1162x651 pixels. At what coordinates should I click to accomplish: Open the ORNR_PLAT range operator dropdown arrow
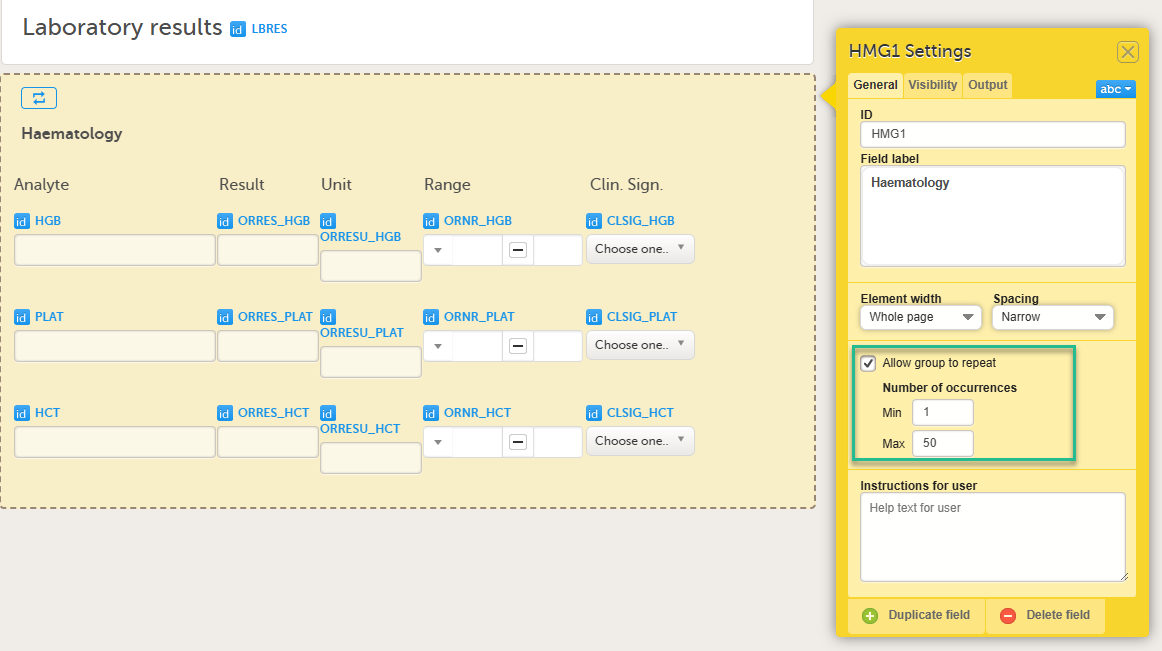point(437,346)
